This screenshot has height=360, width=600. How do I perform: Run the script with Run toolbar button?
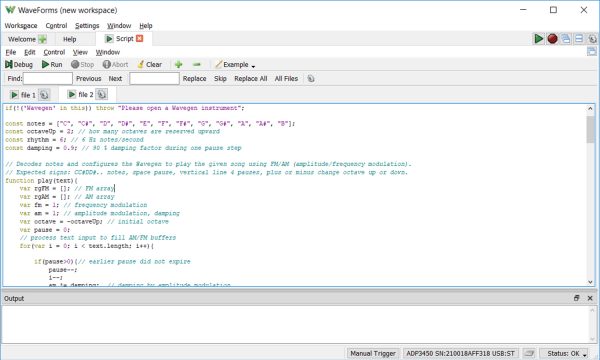[52, 65]
